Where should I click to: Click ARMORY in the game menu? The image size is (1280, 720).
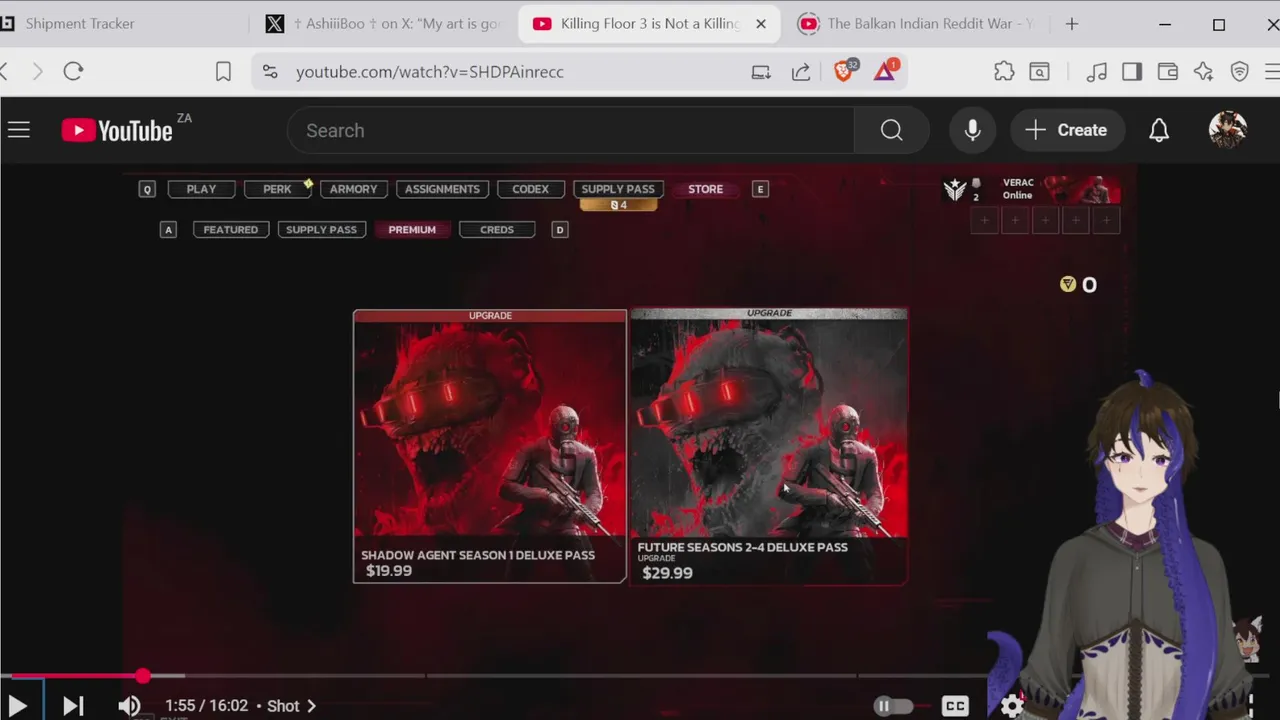tap(354, 189)
